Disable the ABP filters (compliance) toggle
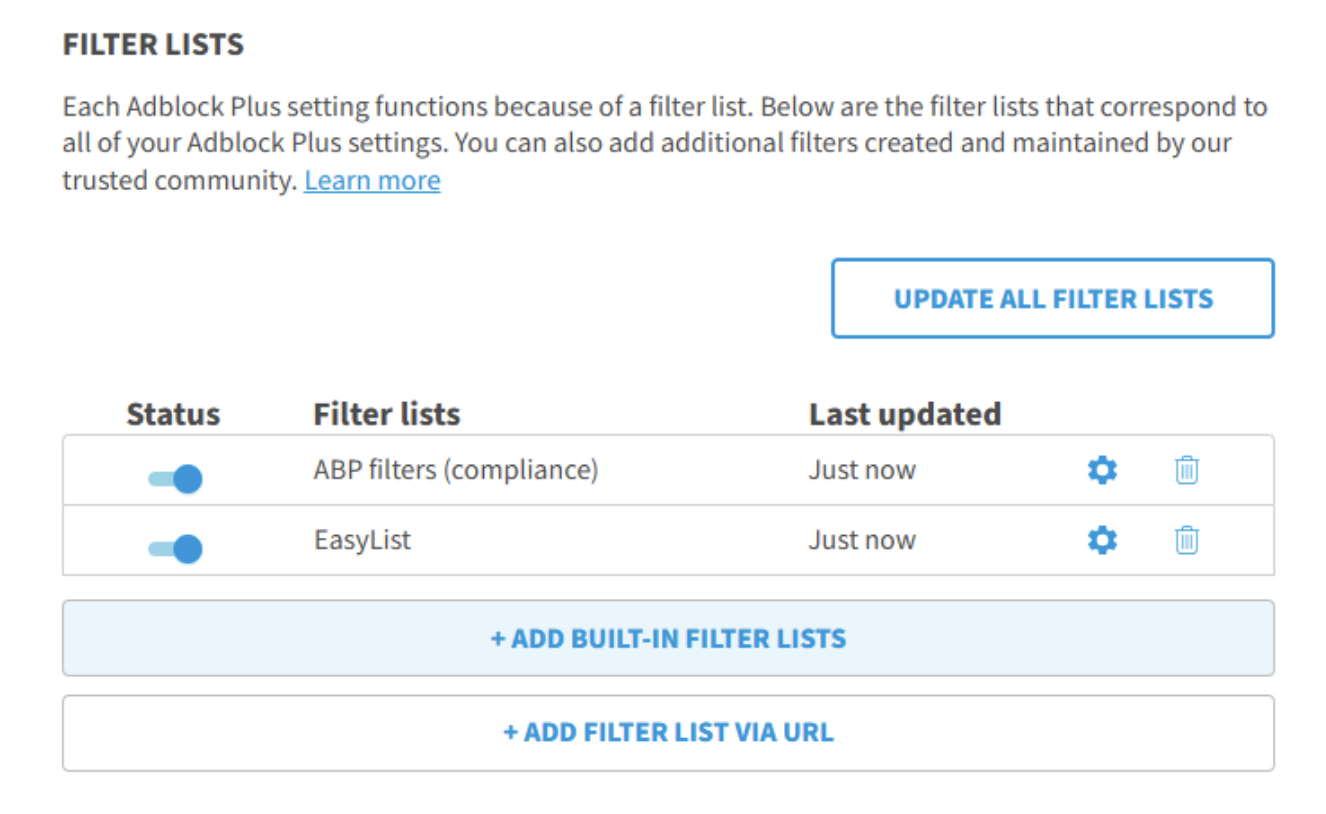 point(176,479)
